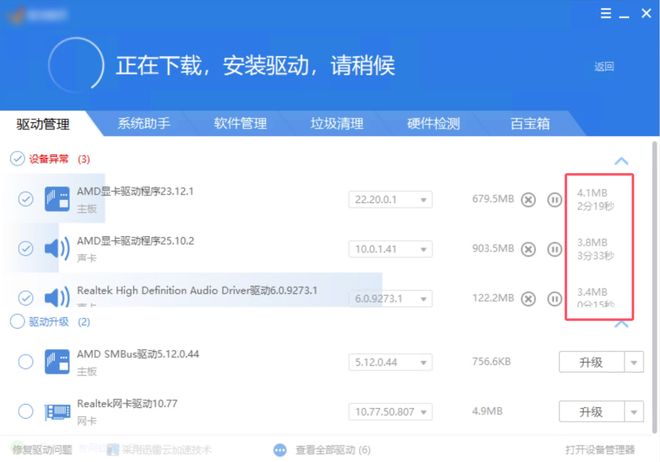Open the hamburger menu icon in title bar
Image resolution: width=660 pixels, height=462 pixels.
coord(606,13)
